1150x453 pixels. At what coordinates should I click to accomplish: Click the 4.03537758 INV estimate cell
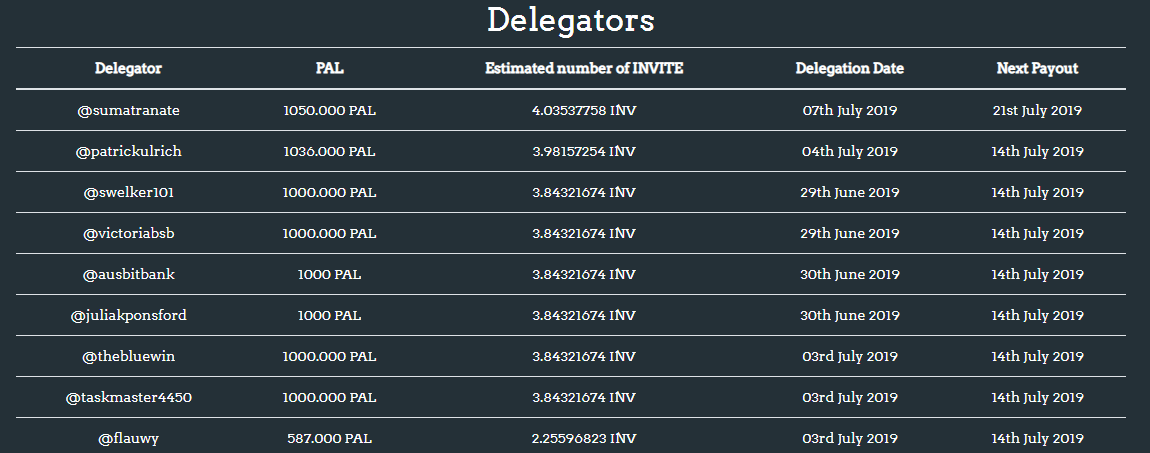tap(584, 111)
